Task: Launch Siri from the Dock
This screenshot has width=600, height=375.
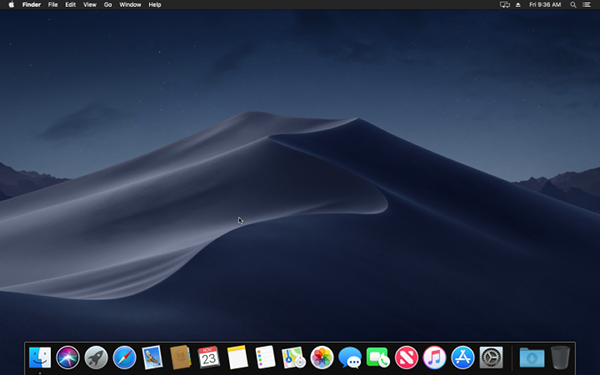Action: 68,357
